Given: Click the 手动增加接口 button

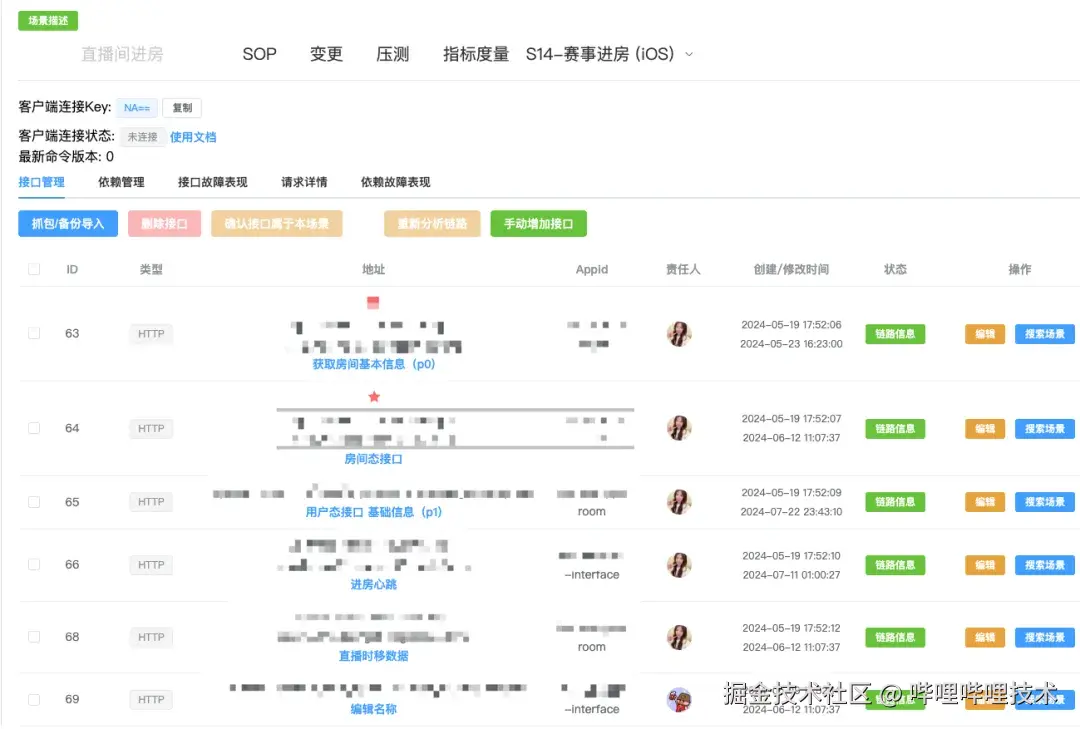Looking at the screenshot, I should (x=538, y=224).
